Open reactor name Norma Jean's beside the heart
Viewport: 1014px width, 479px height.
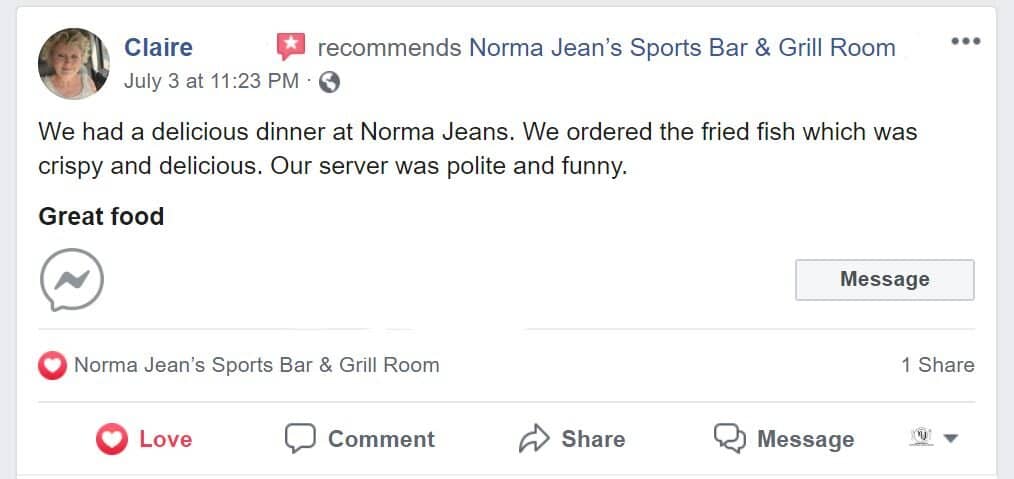click(x=256, y=365)
